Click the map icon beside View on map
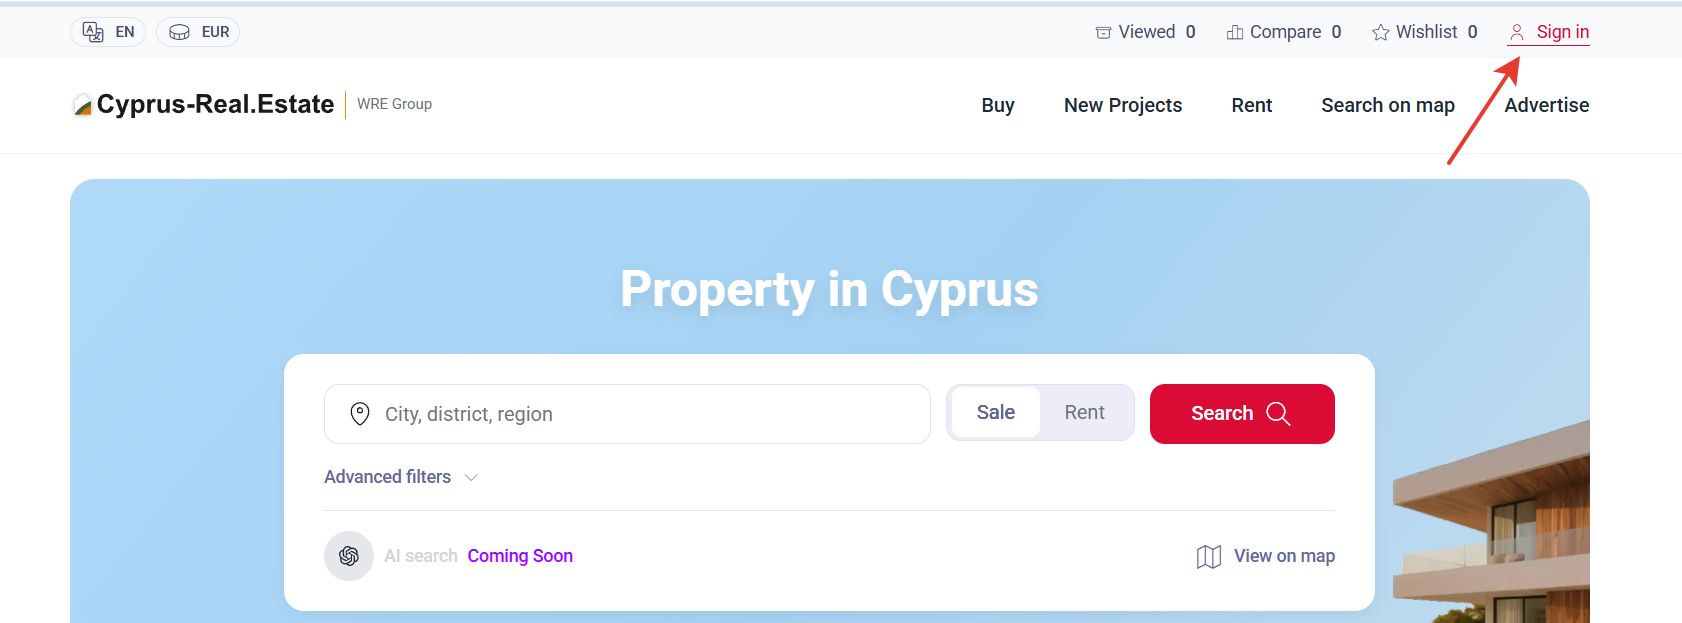 tap(1209, 557)
